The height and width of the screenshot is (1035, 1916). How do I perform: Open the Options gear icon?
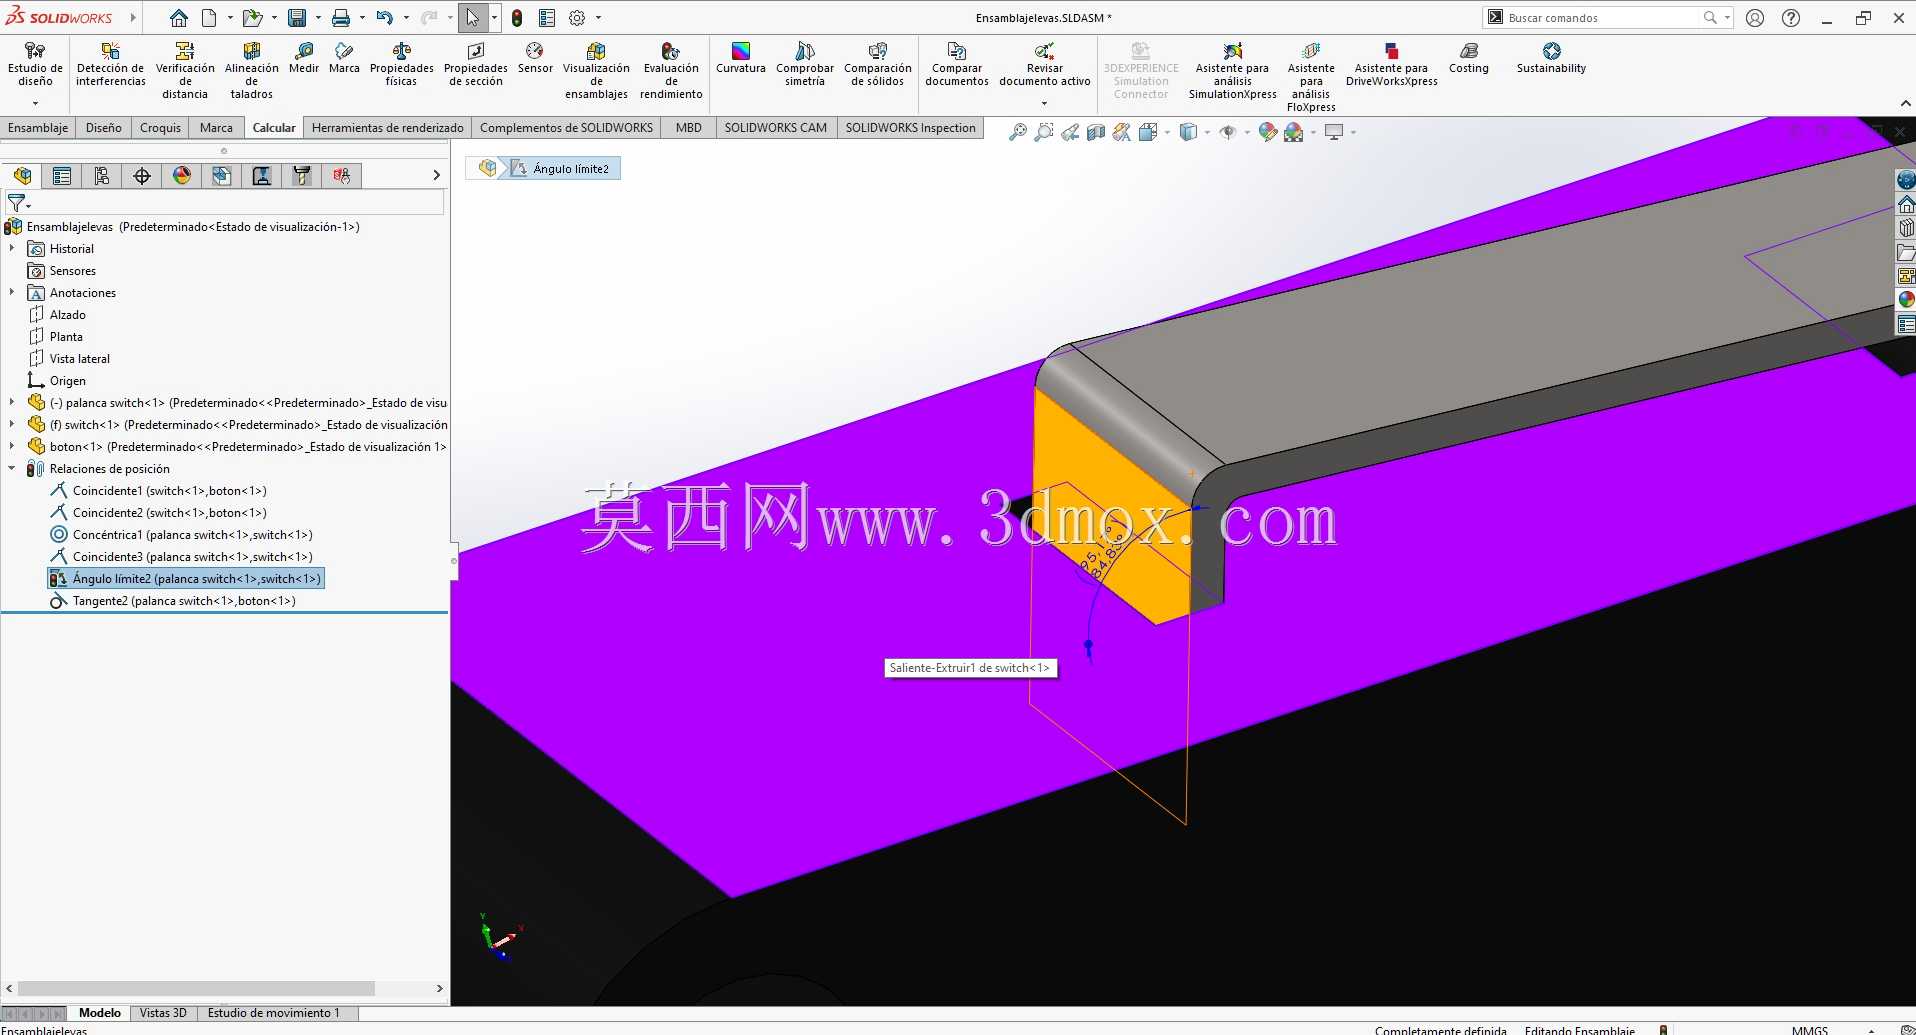point(577,18)
